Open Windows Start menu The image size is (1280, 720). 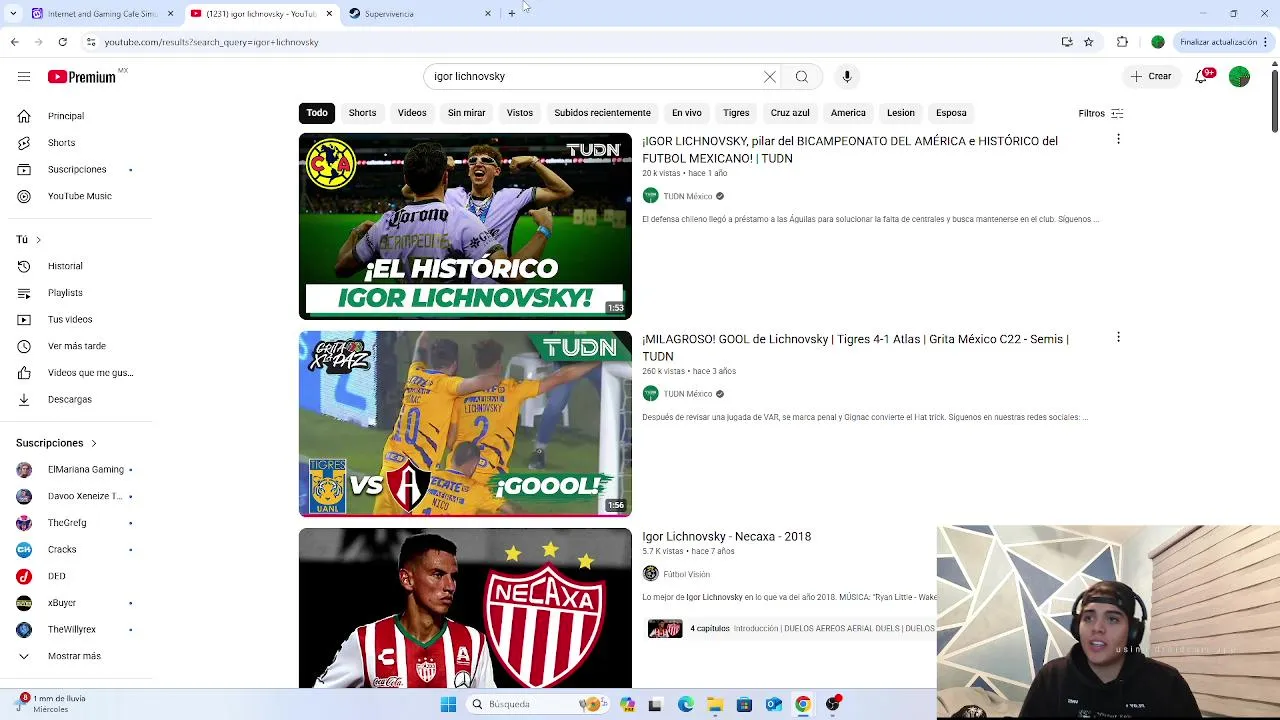point(448,704)
